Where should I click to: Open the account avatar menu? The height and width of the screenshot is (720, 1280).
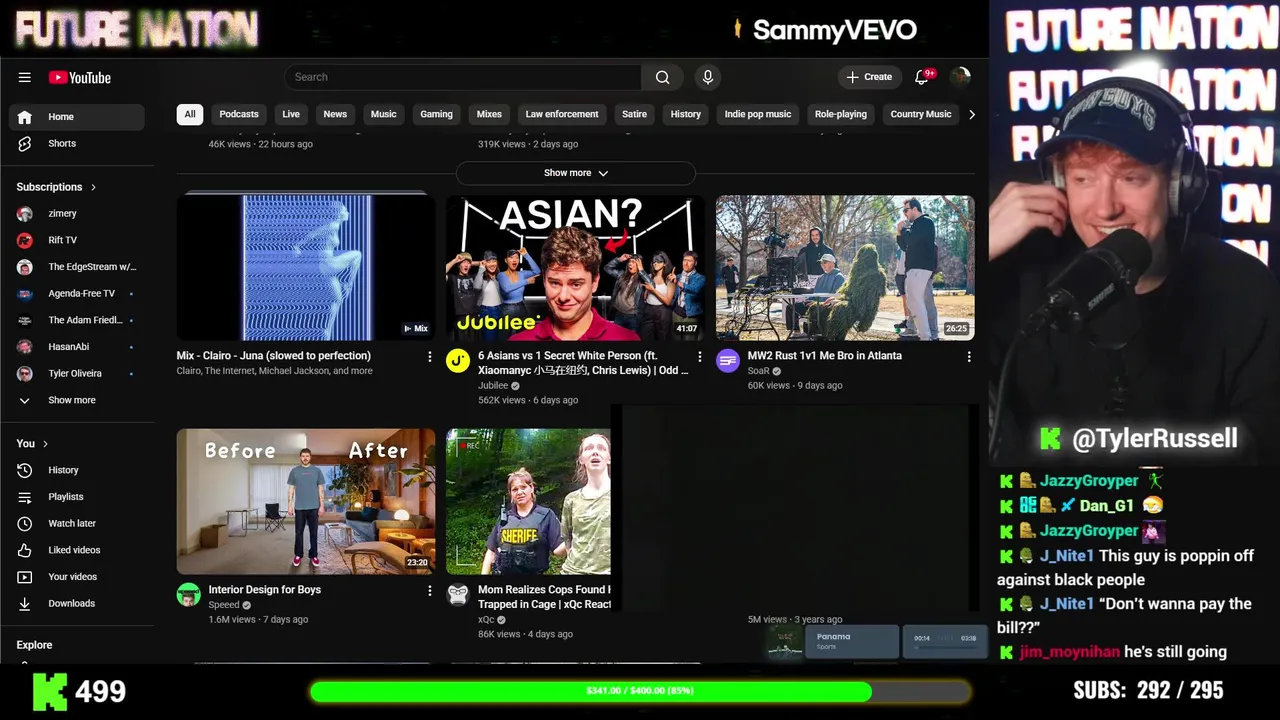pos(960,77)
